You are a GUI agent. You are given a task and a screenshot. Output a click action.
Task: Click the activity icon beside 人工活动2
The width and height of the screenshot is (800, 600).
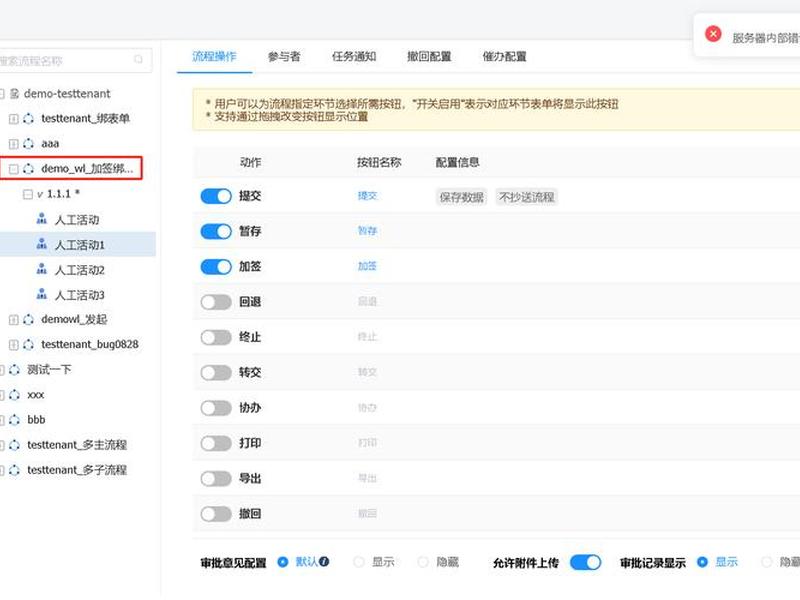(x=42, y=269)
